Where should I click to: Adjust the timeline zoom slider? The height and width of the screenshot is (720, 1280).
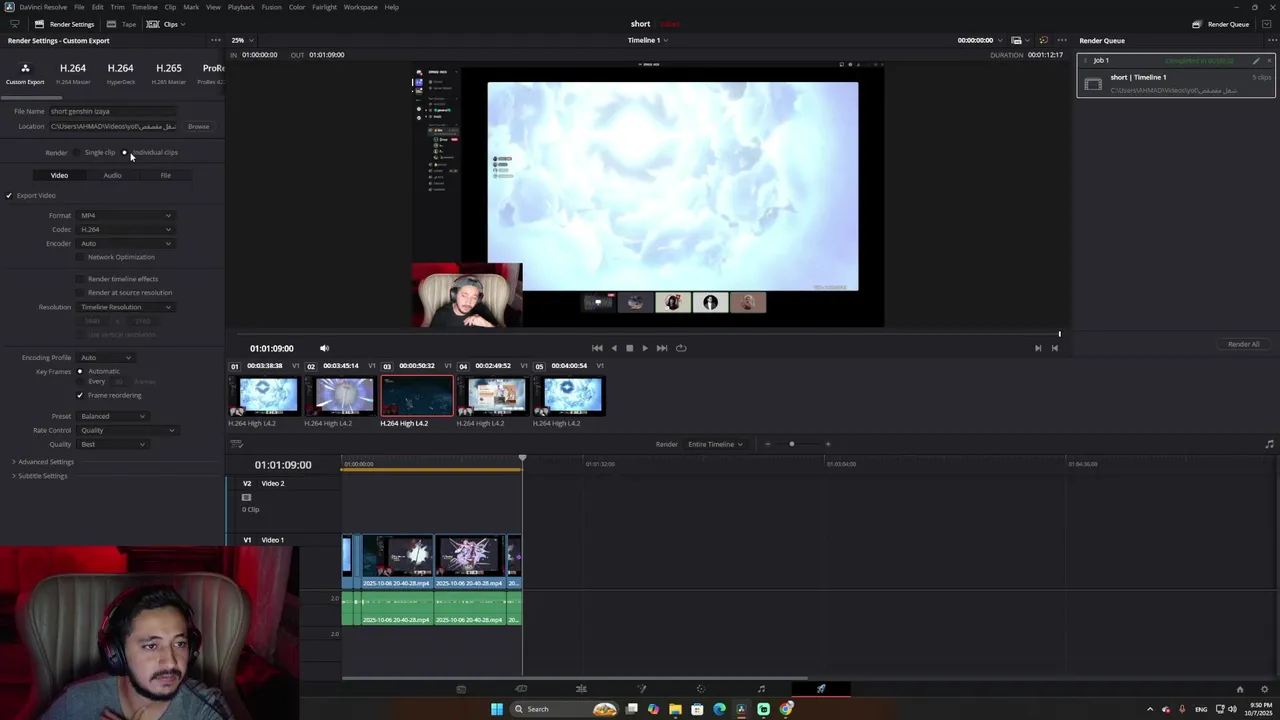pos(791,444)
